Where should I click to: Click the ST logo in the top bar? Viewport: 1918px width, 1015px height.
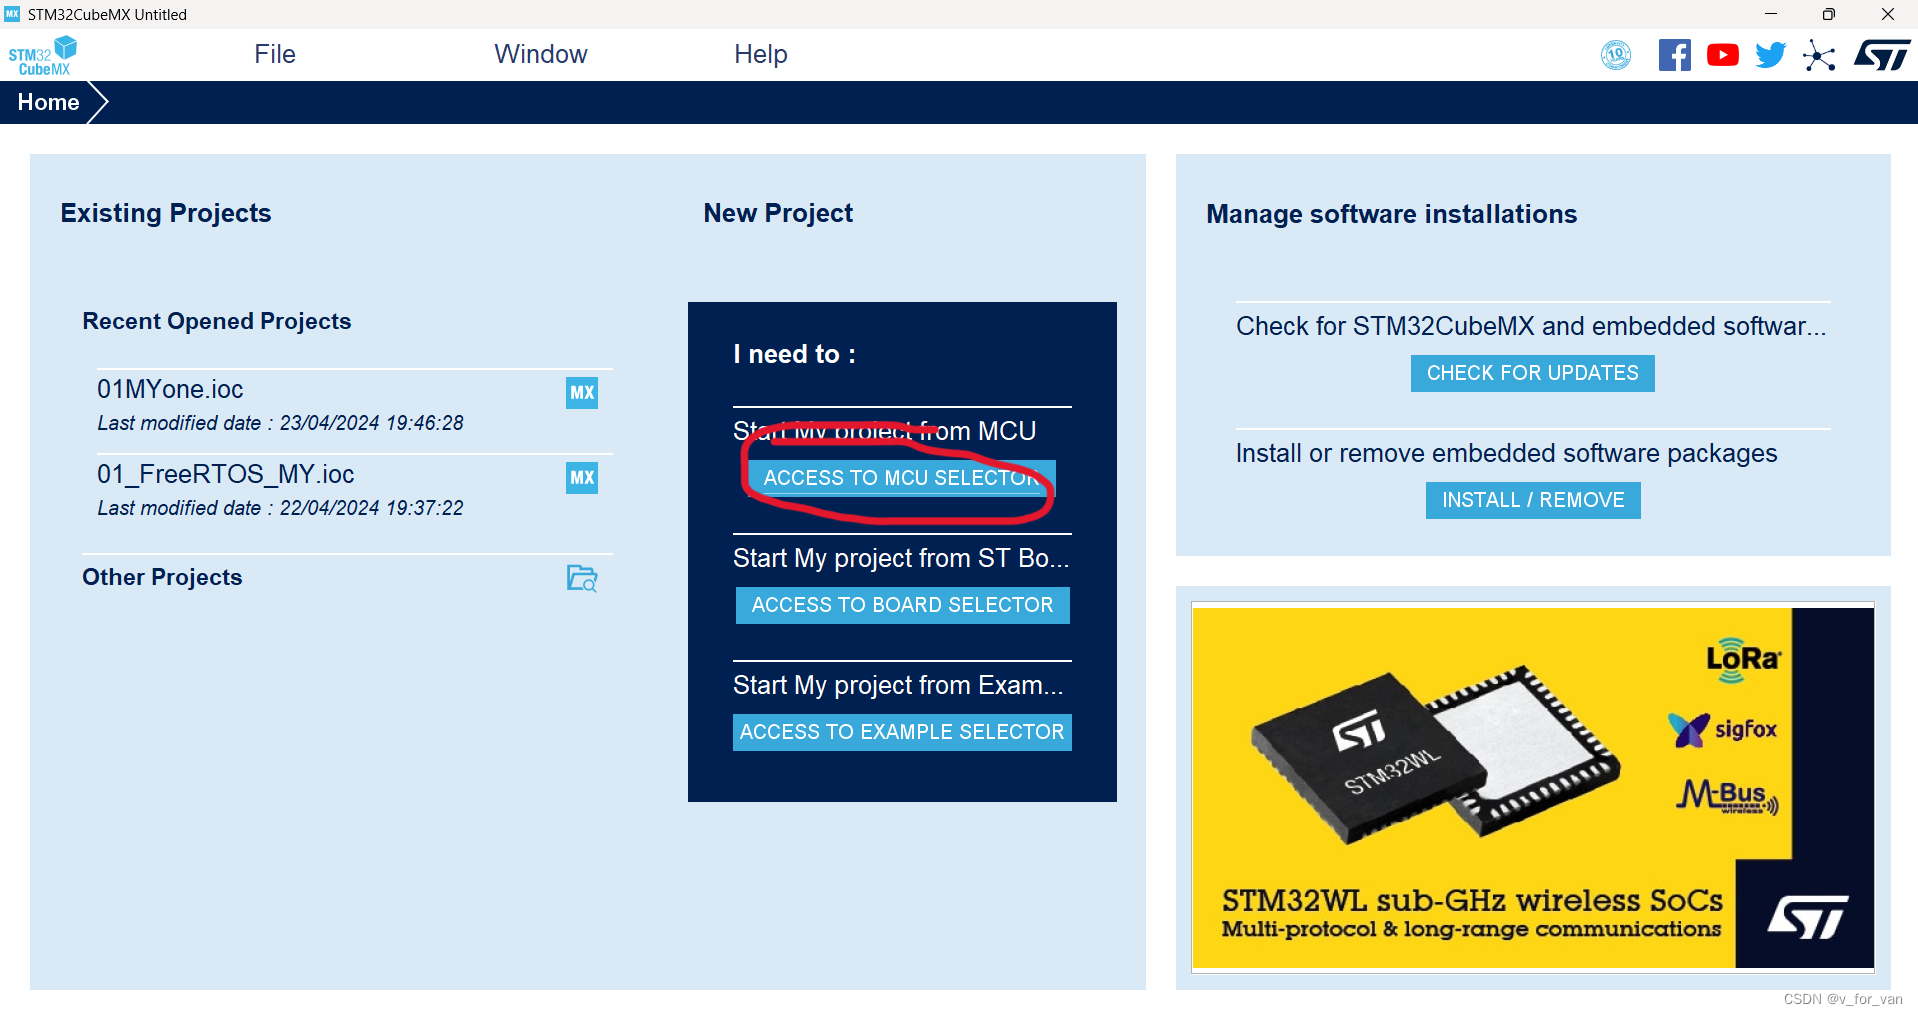[1882, 55]
